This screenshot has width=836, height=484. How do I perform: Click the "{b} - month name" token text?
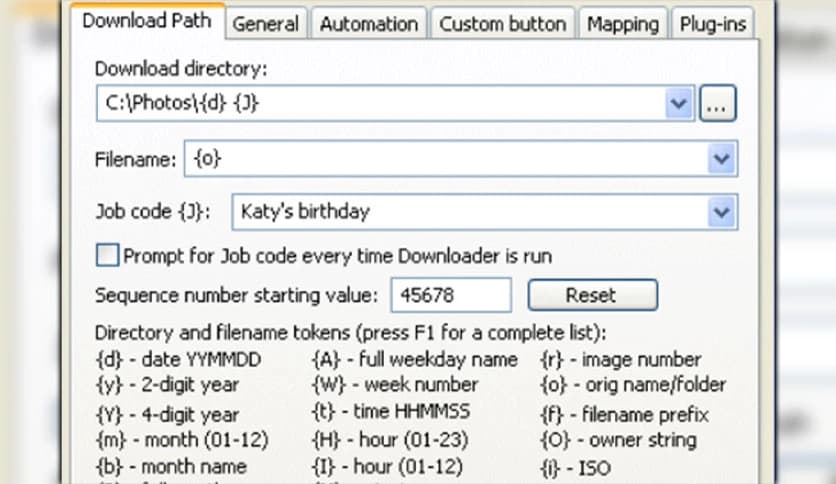click(171, 467)
